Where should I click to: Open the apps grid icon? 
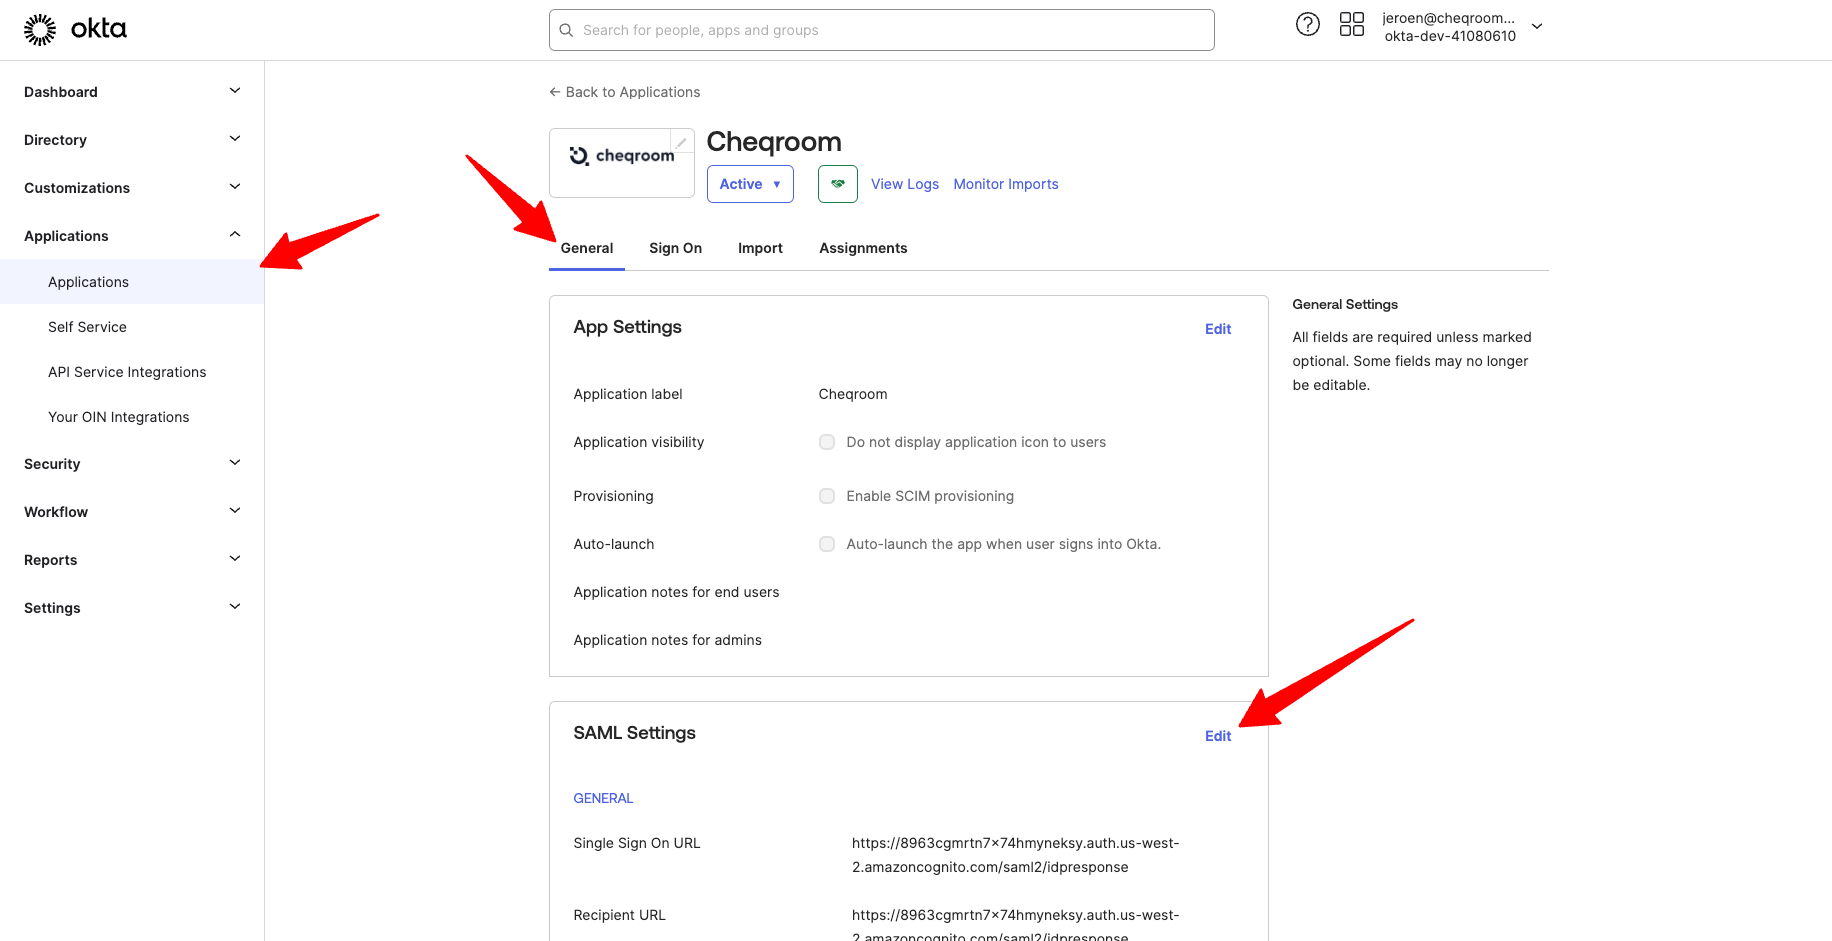point(1351,25)
